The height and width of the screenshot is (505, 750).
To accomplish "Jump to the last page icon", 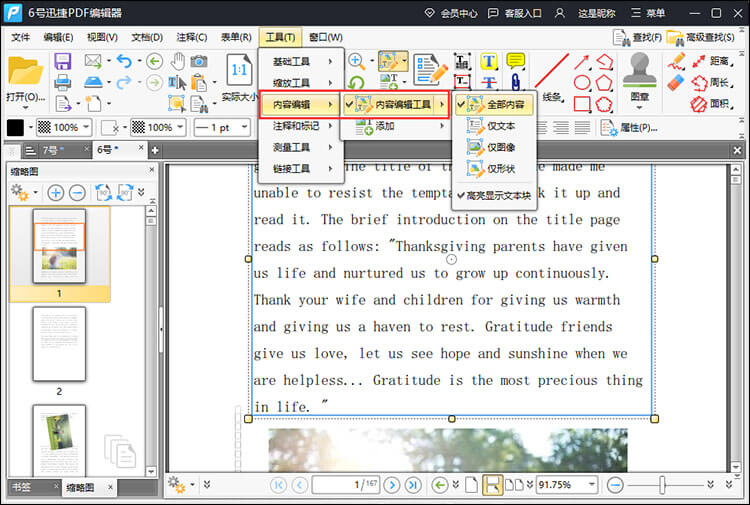I will pyautogui.click(x=412, y=485).
